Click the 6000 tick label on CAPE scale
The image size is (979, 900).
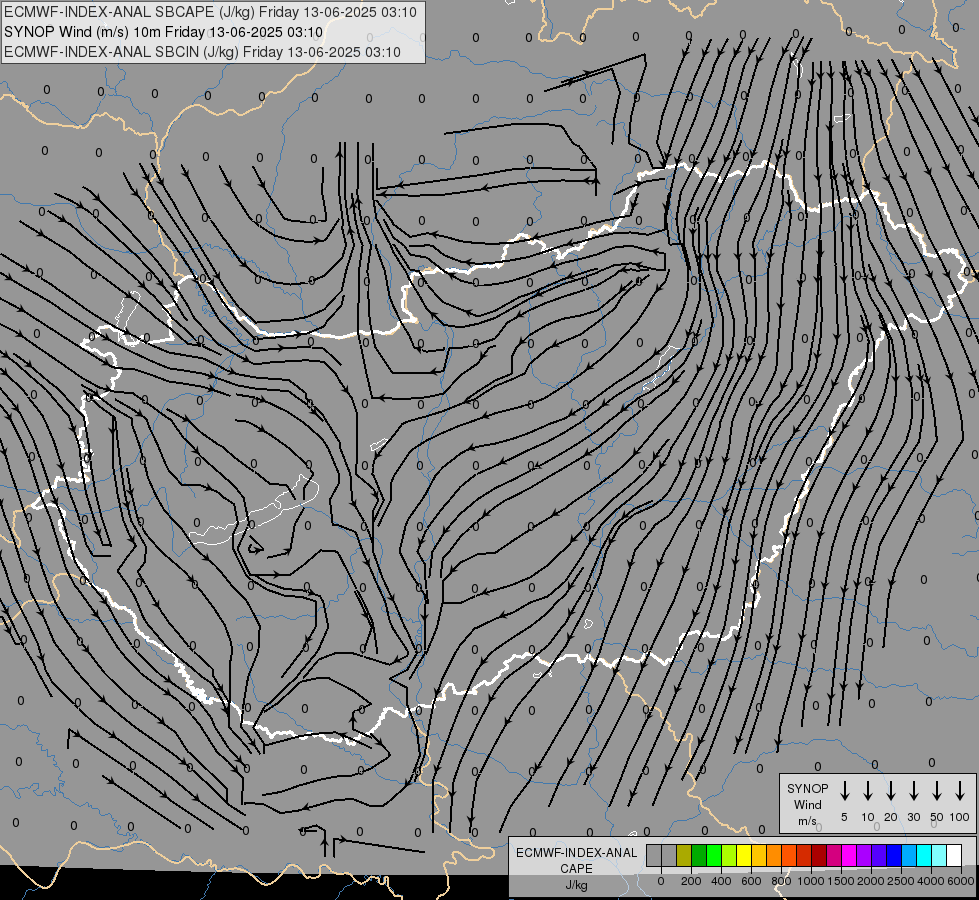[961, 881]
